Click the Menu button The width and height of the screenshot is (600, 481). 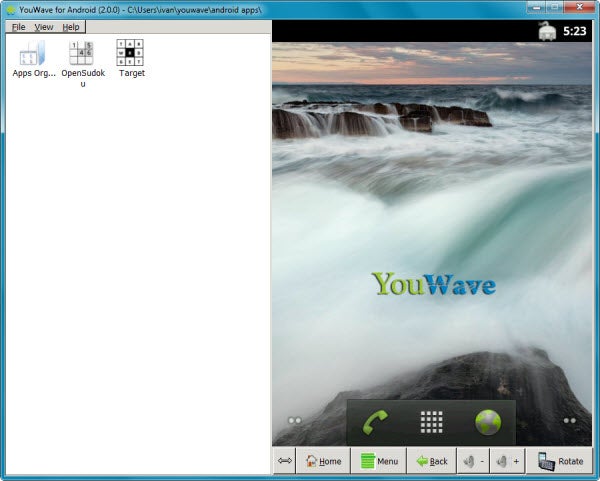pos(379,461)
